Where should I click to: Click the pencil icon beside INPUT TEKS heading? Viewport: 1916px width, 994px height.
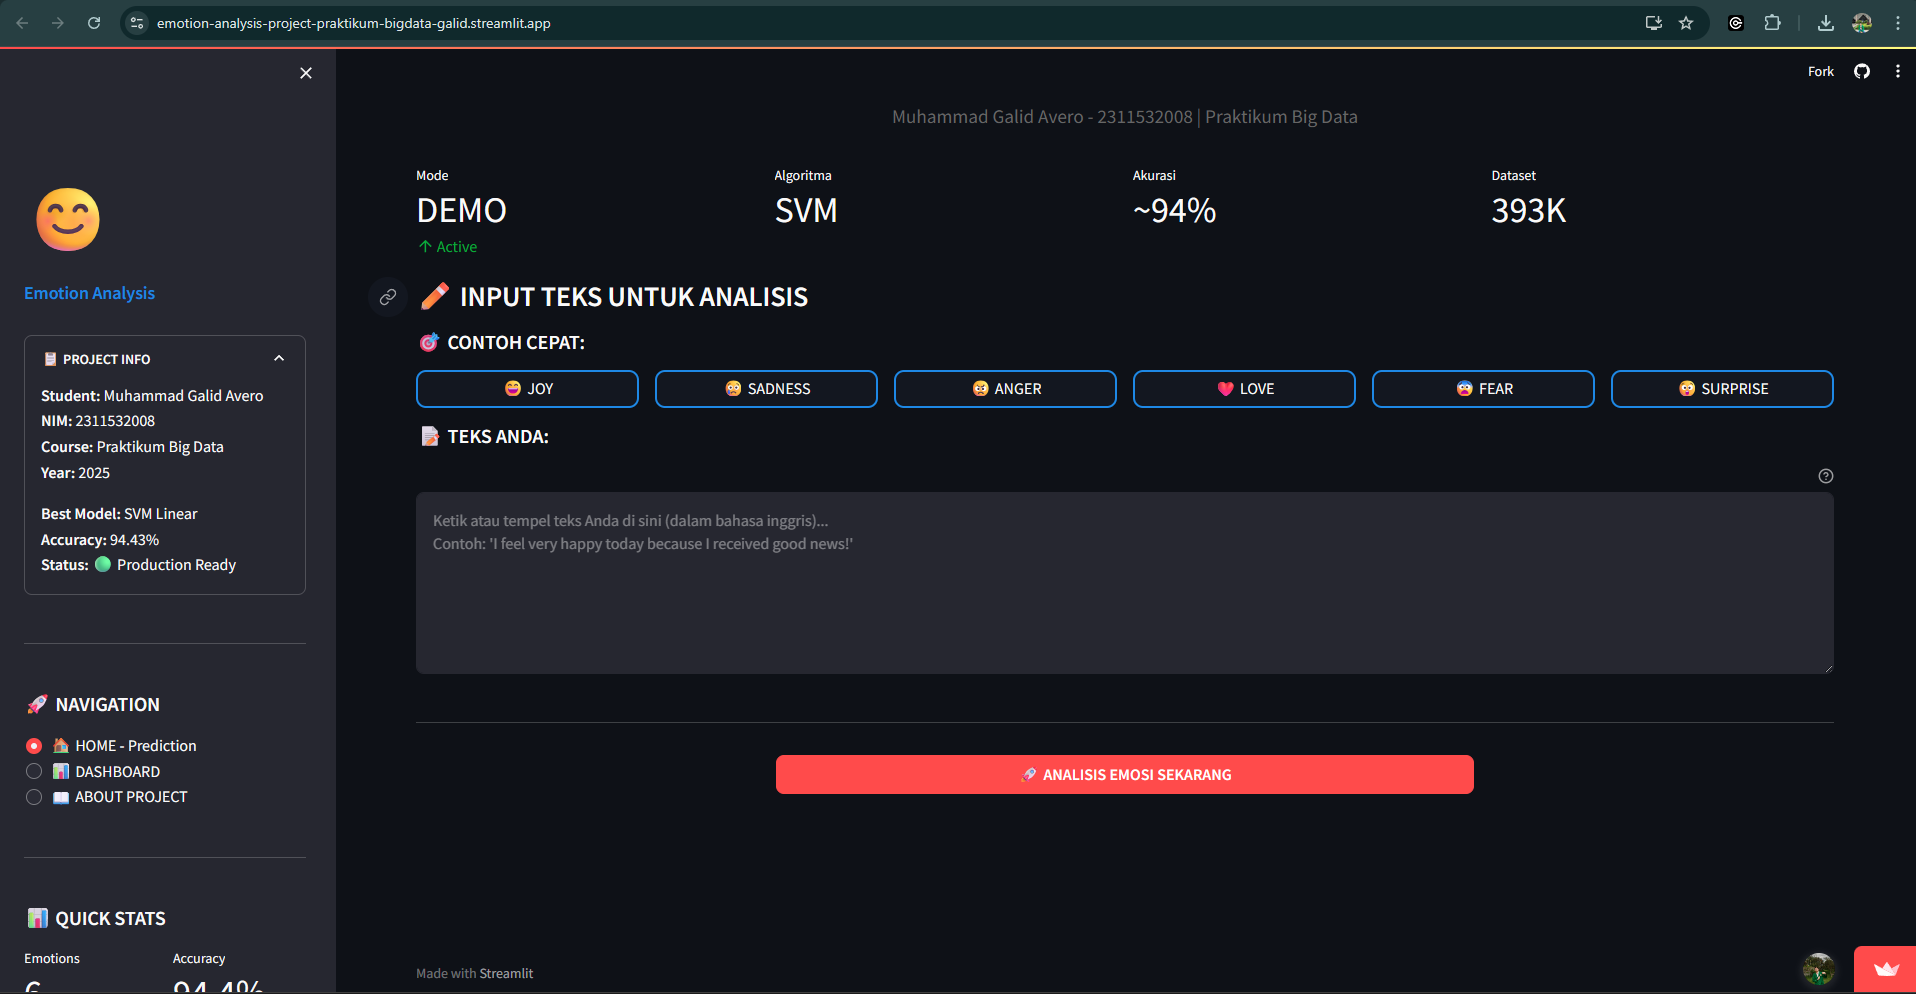click(x=435, y=296)
